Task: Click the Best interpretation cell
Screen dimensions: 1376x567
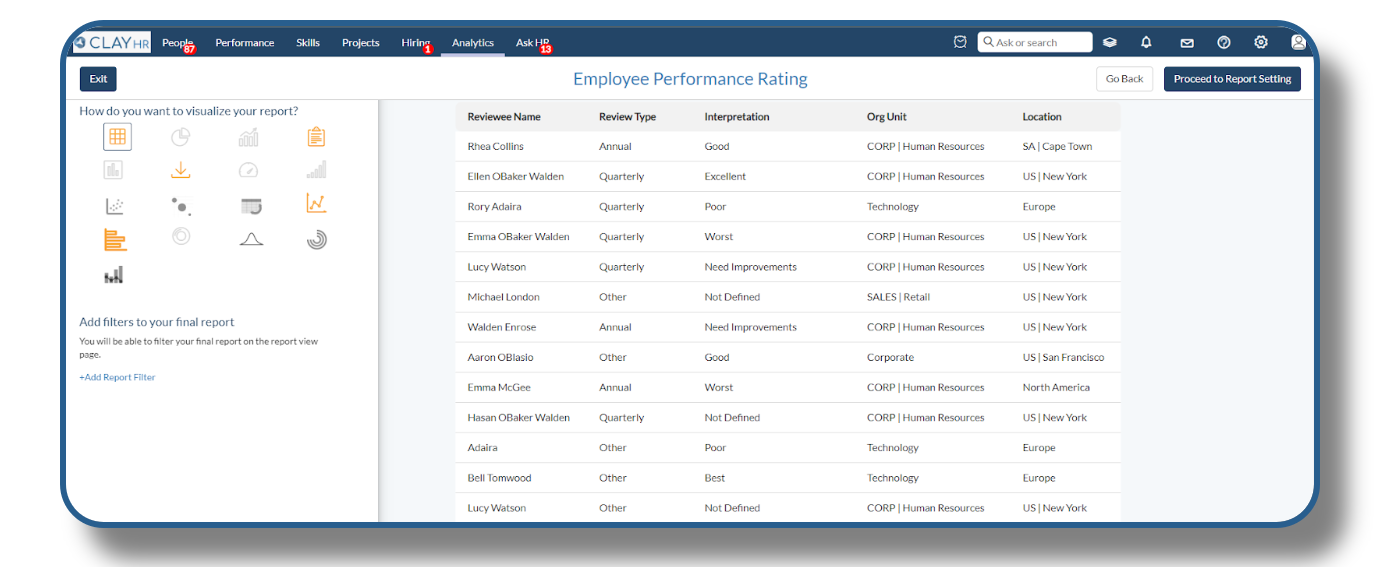Action: point(715,478)
